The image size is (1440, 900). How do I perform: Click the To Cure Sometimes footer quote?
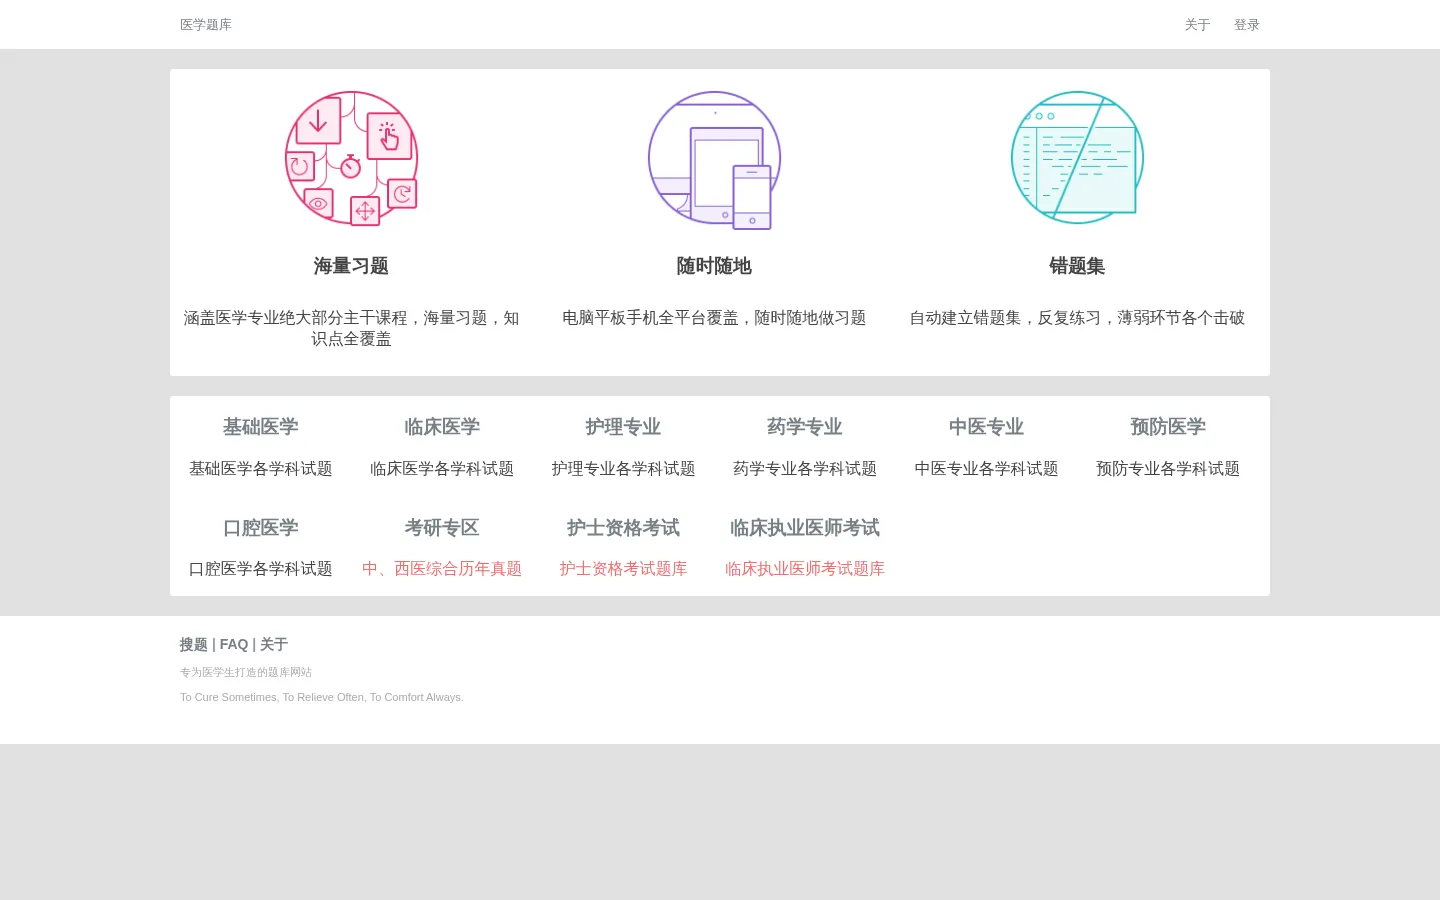pos(322,697)
